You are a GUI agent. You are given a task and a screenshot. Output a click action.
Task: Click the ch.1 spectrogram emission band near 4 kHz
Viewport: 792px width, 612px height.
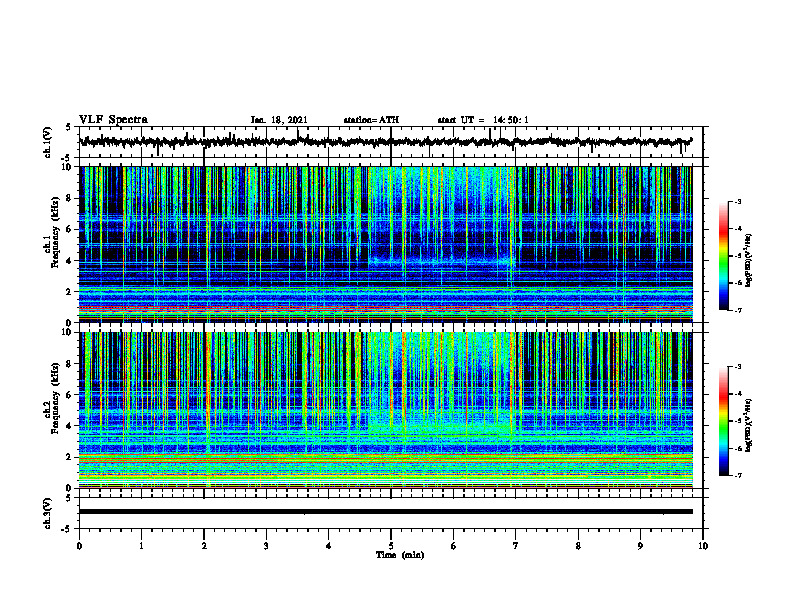click(442, 262)
